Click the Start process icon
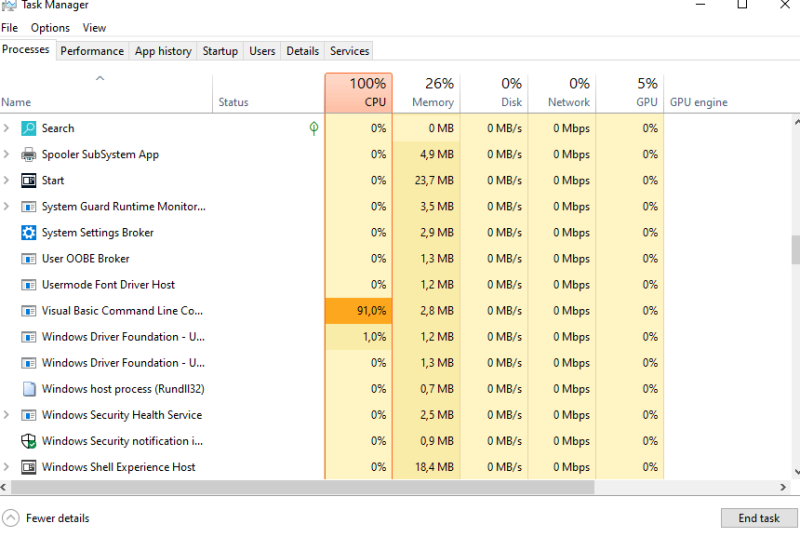 click(x=29, y=180)
